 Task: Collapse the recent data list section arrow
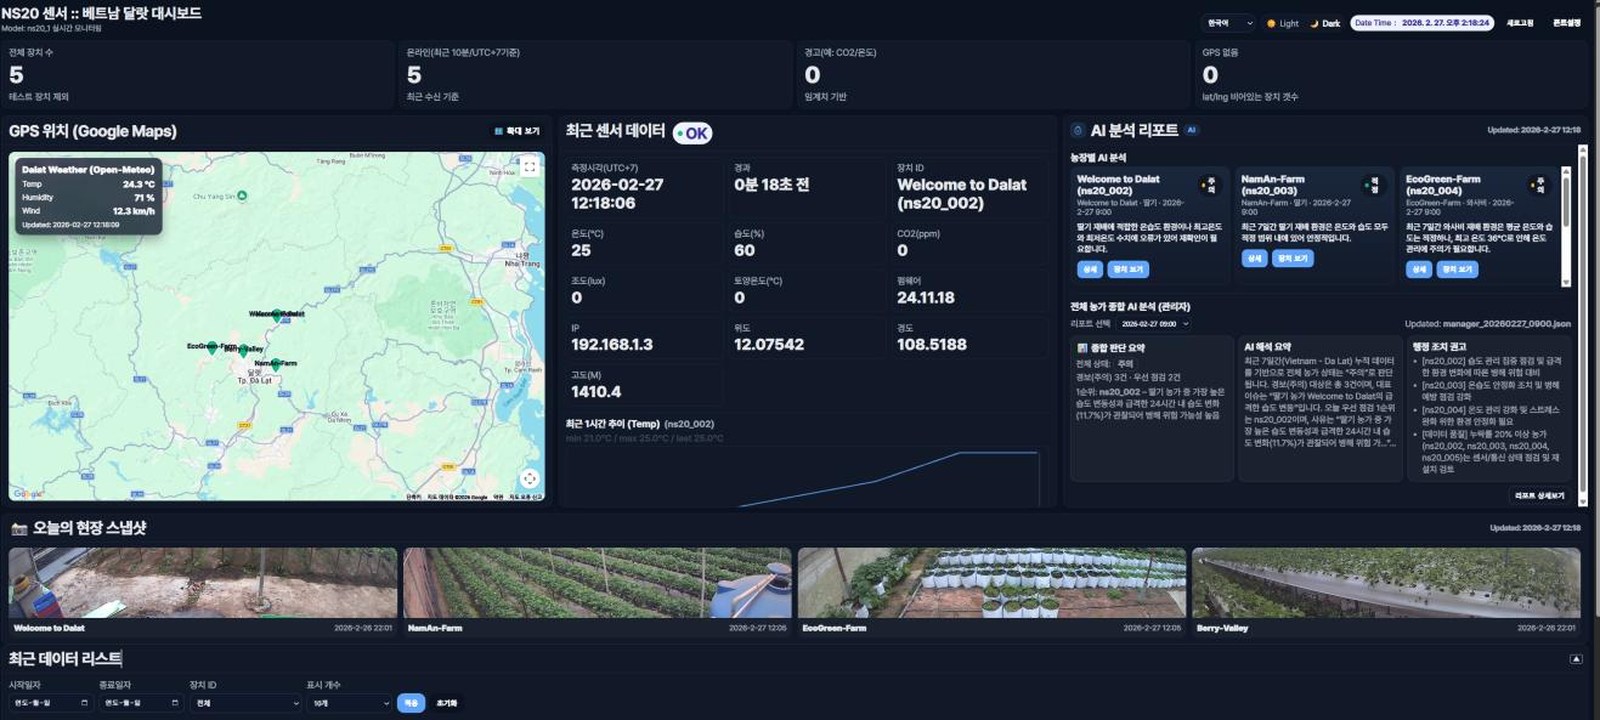1576,659
